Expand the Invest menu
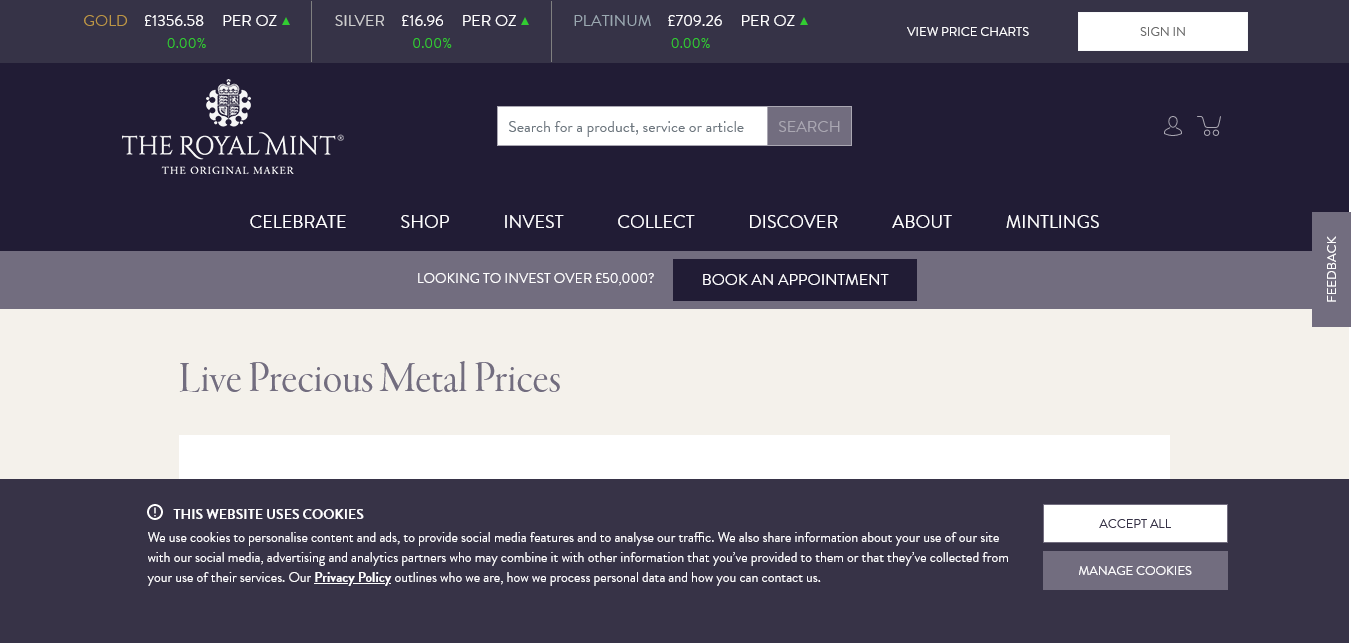Viewport: 1366px width, 643px height. coord(533,222)
